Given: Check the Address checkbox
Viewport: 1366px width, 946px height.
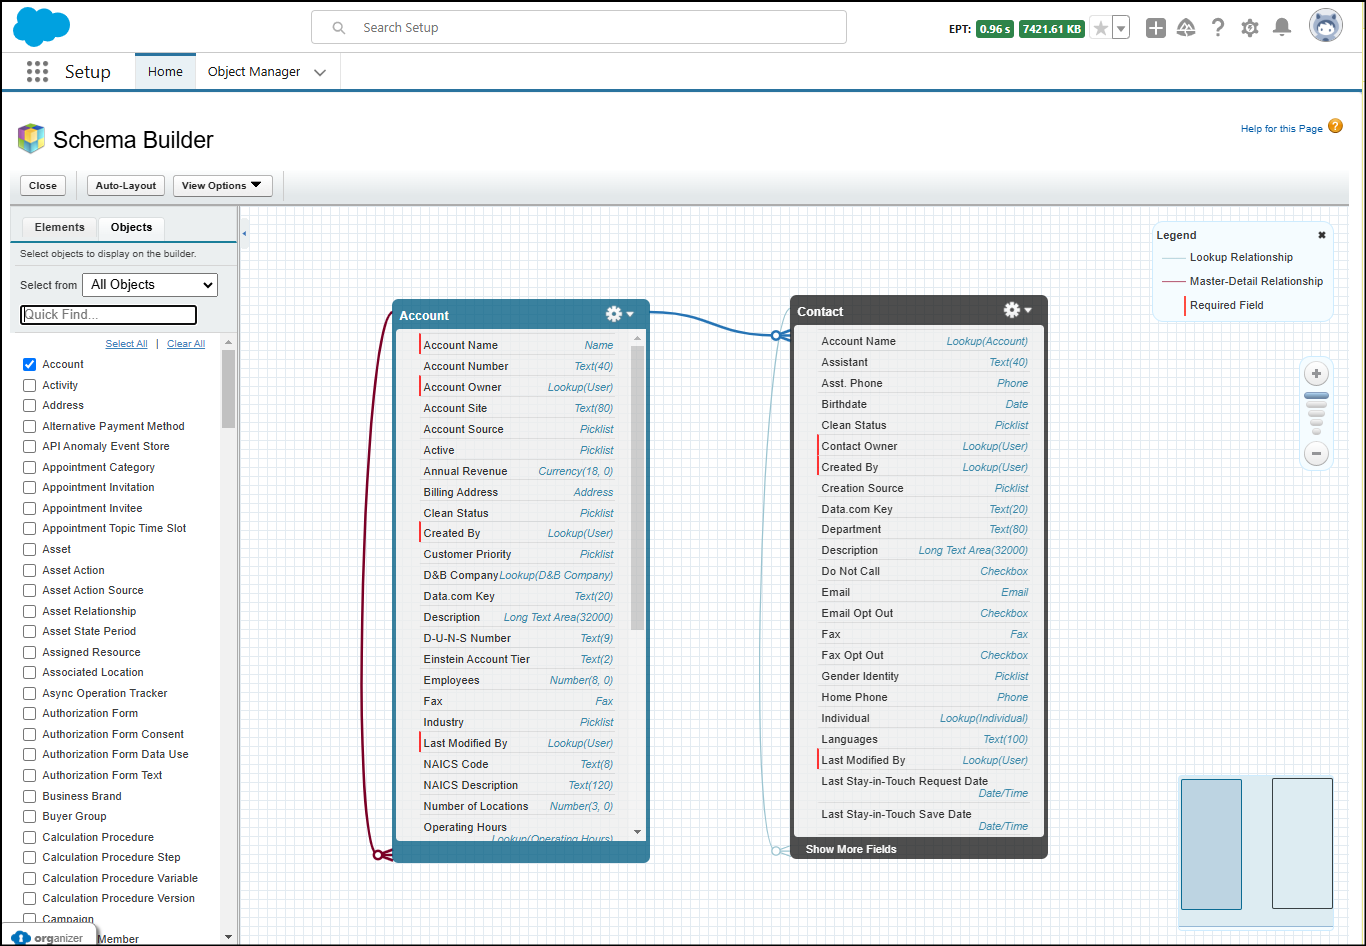Looking at the screenshot, I should click(30, 405).
